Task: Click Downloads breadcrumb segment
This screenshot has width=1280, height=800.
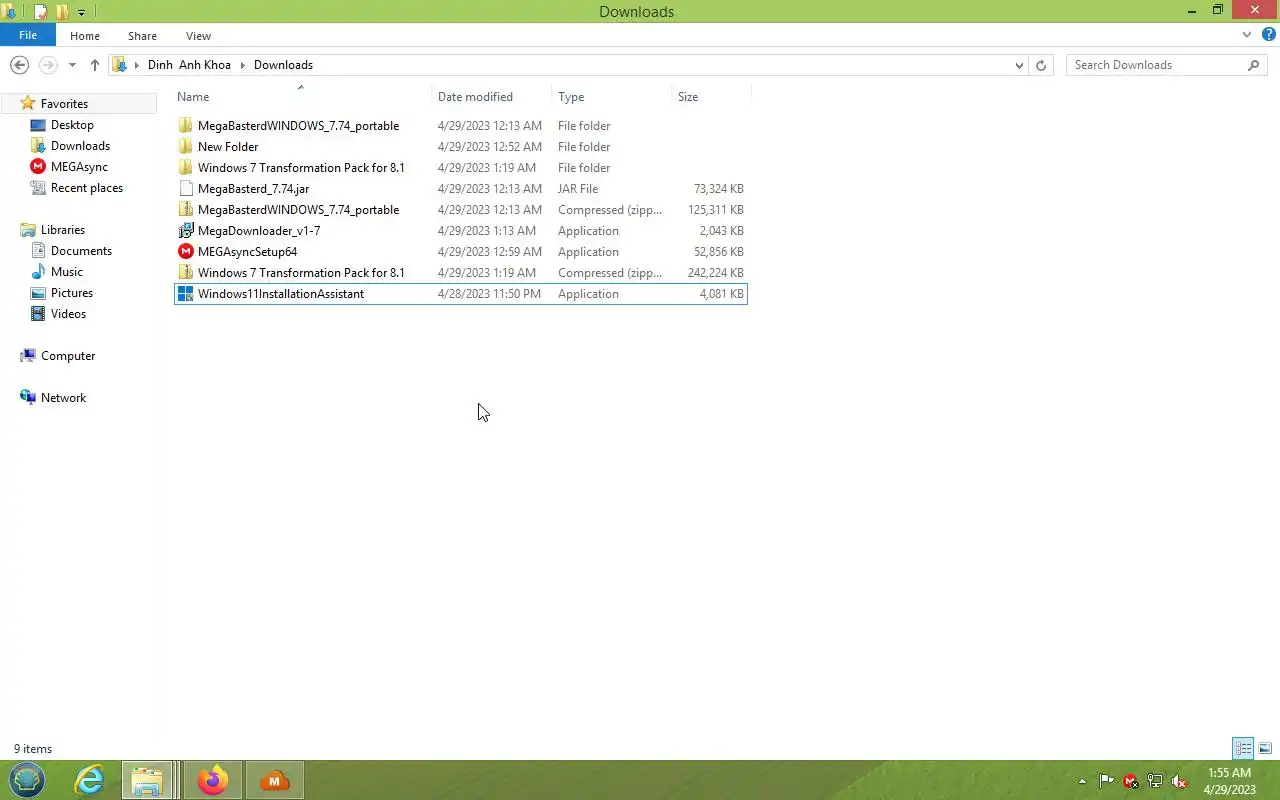Action: coord(283,65)
